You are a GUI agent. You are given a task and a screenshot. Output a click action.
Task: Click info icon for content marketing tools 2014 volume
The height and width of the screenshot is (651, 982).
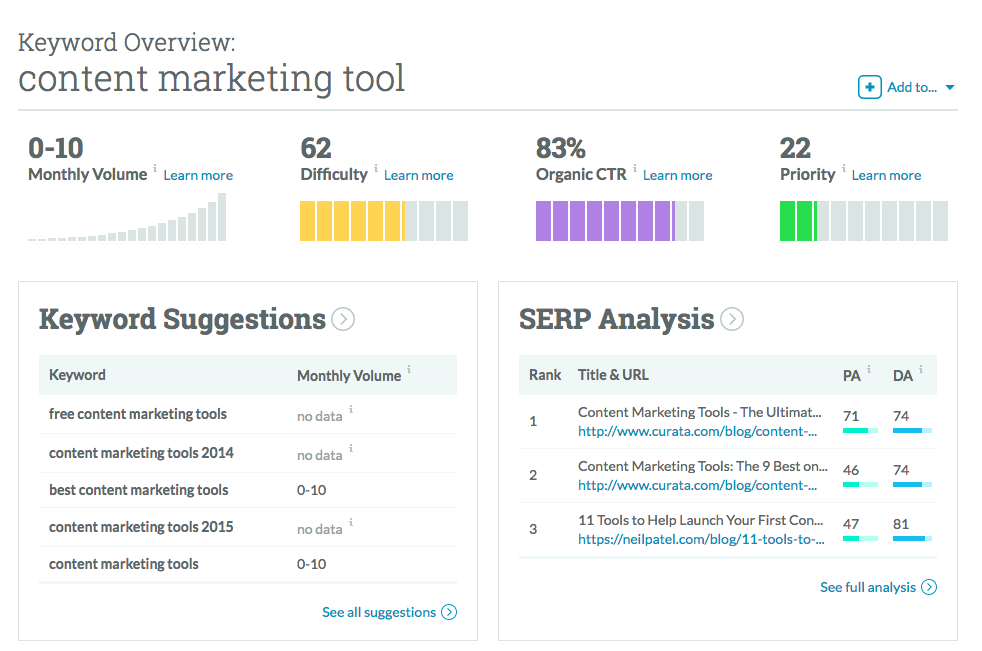pyautogui.click(x=351, y=448)
